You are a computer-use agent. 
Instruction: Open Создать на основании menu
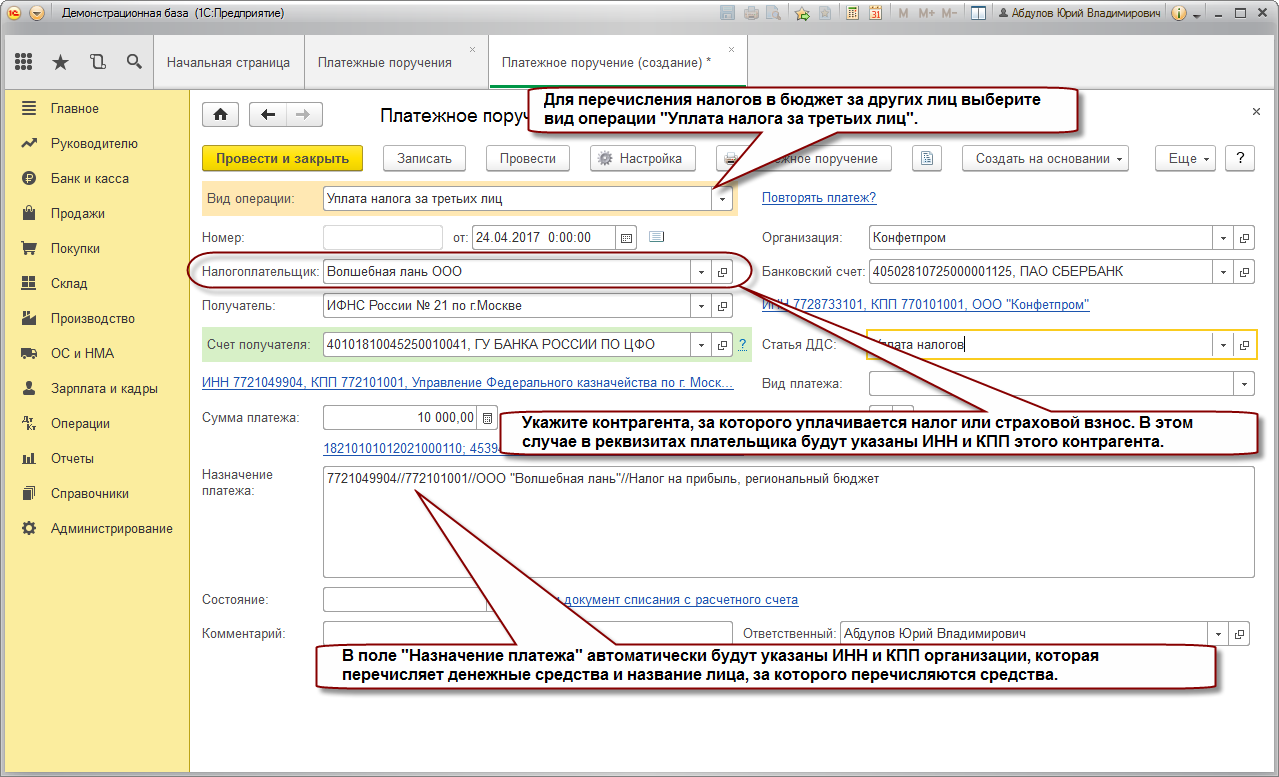point(1046,158)
